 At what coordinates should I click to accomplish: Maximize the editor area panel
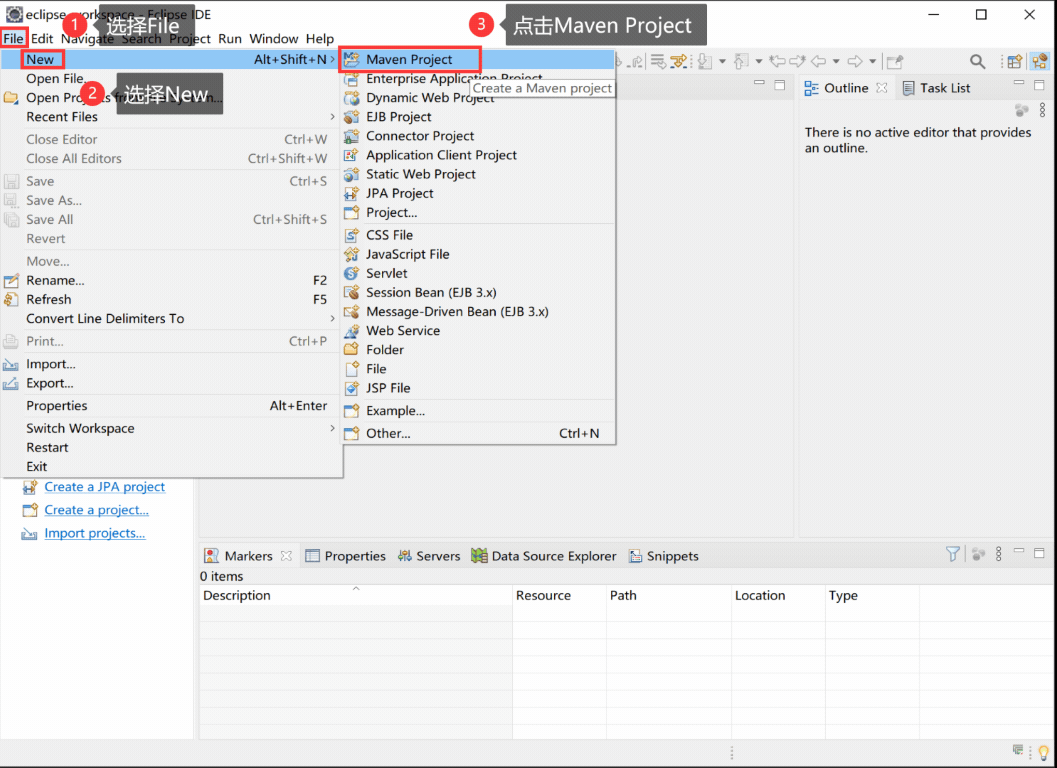(x=780, y=85)
